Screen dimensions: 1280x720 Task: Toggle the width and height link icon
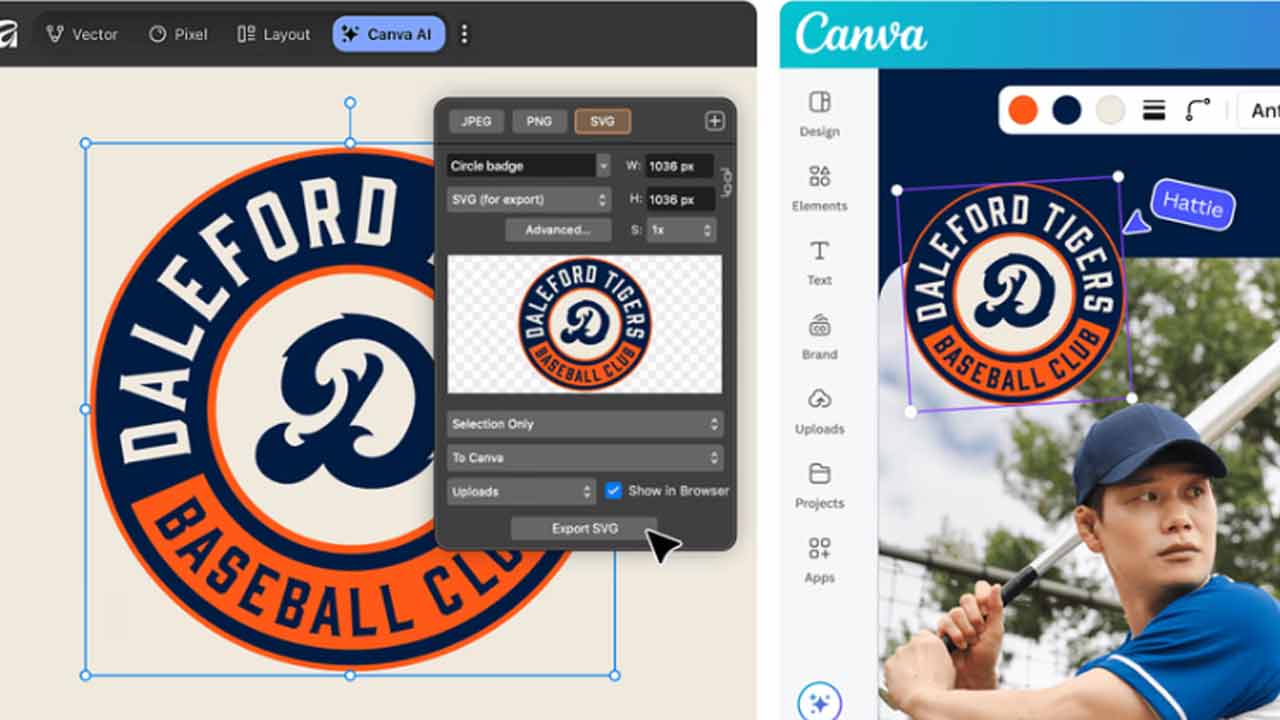click(x=726, y=182)
